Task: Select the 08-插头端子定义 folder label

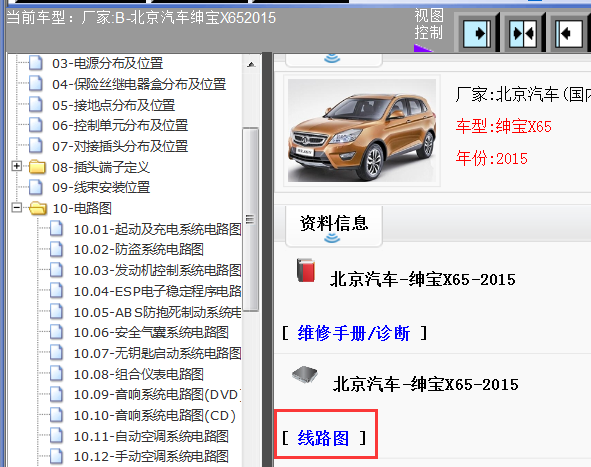Action: (x=101, y=167)
